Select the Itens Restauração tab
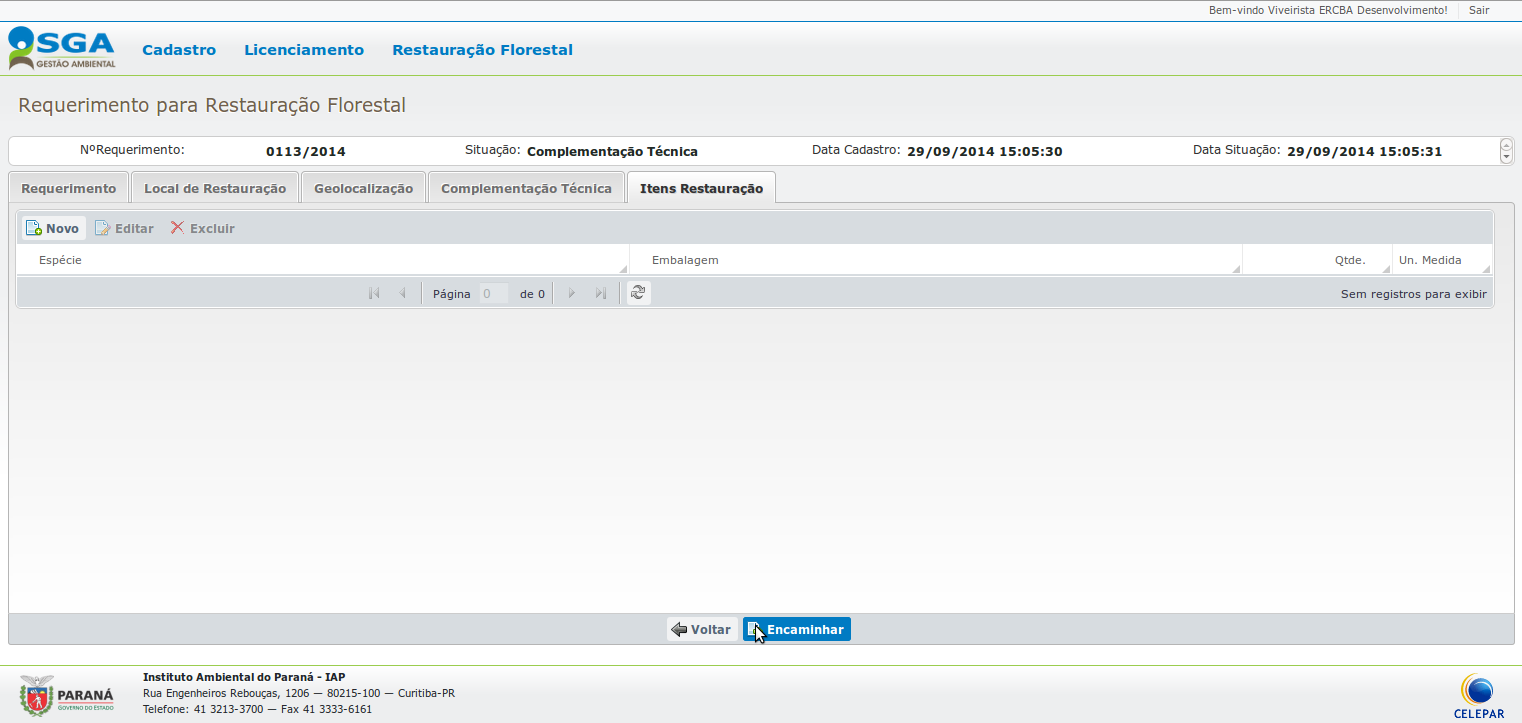This screenshot has width=1522, height=723. [x=701, y=188]
